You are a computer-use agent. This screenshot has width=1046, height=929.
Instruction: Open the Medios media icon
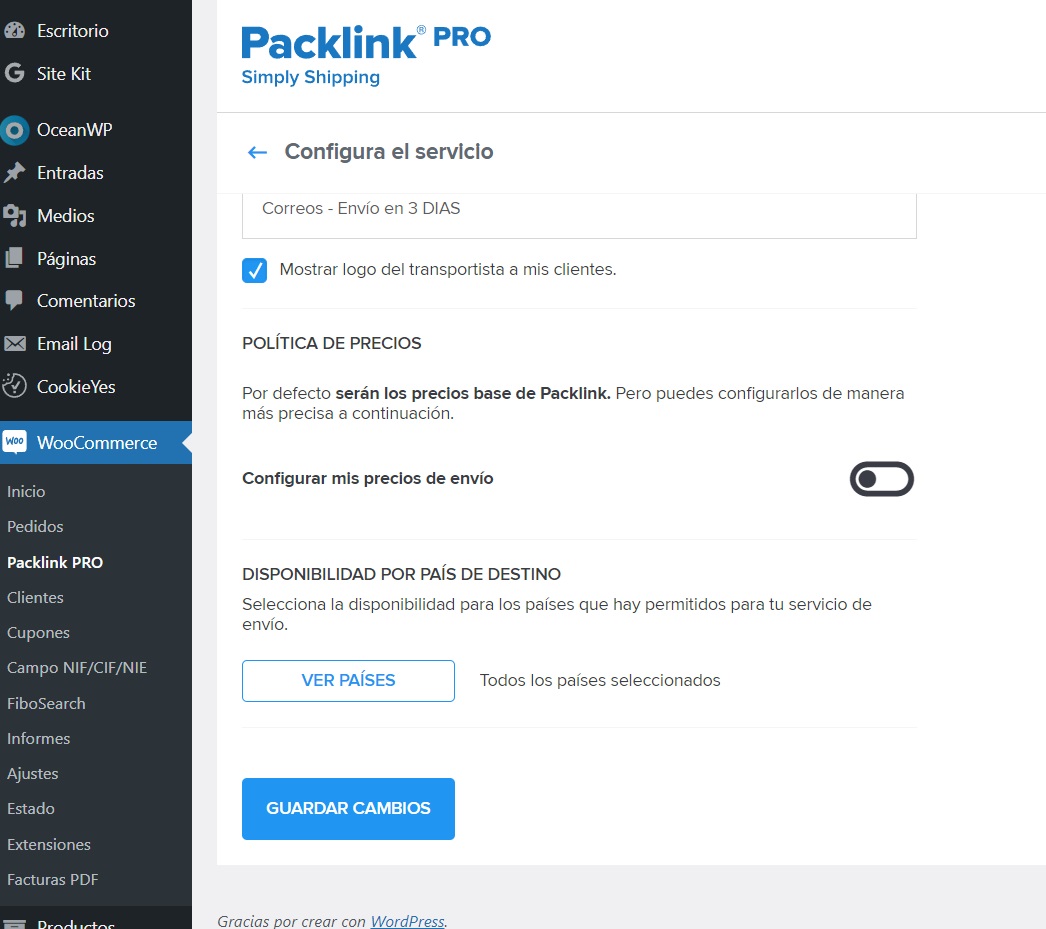pyautogui.click(x=15, y=216)
